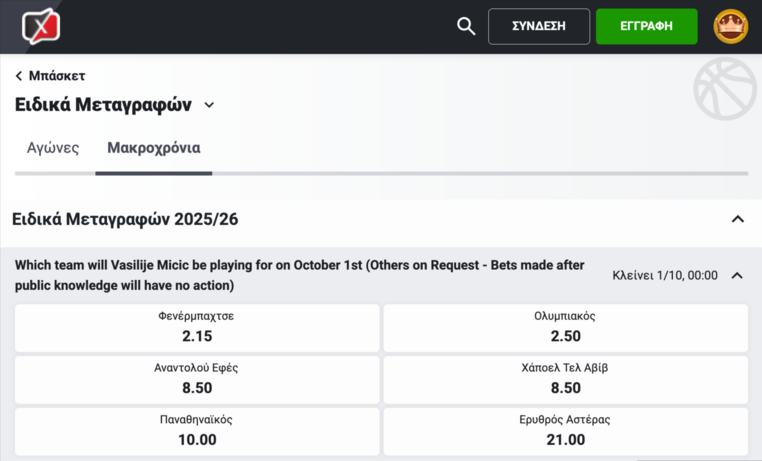Switch to the Αγώνες tab
The image size is (762, 461).
53,148
